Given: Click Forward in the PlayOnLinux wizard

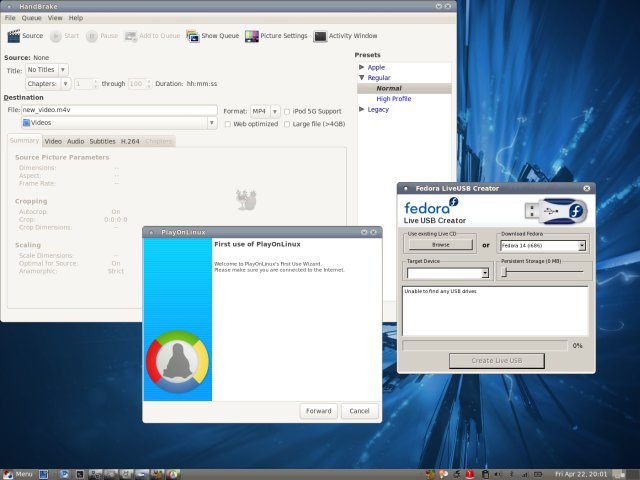Looking at the screenshot, I should click(318, 411).
